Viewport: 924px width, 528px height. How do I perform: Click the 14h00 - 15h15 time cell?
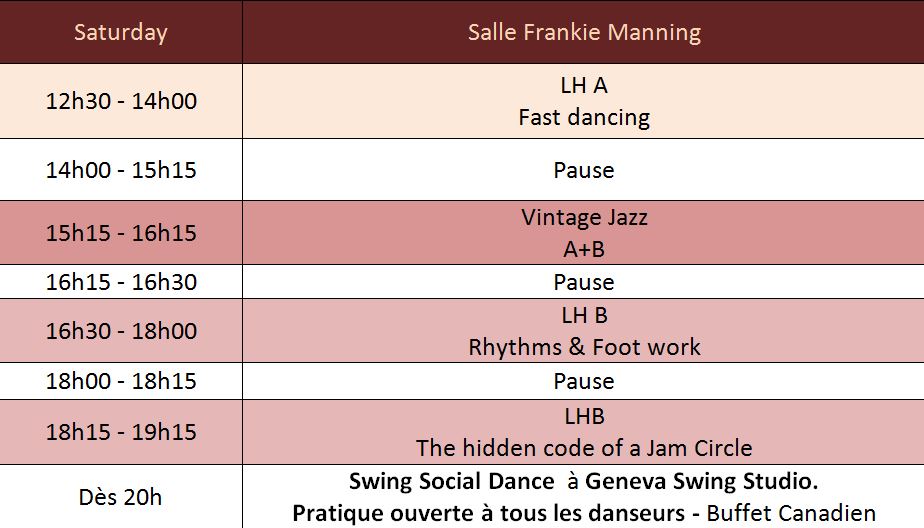pos(121,170)
